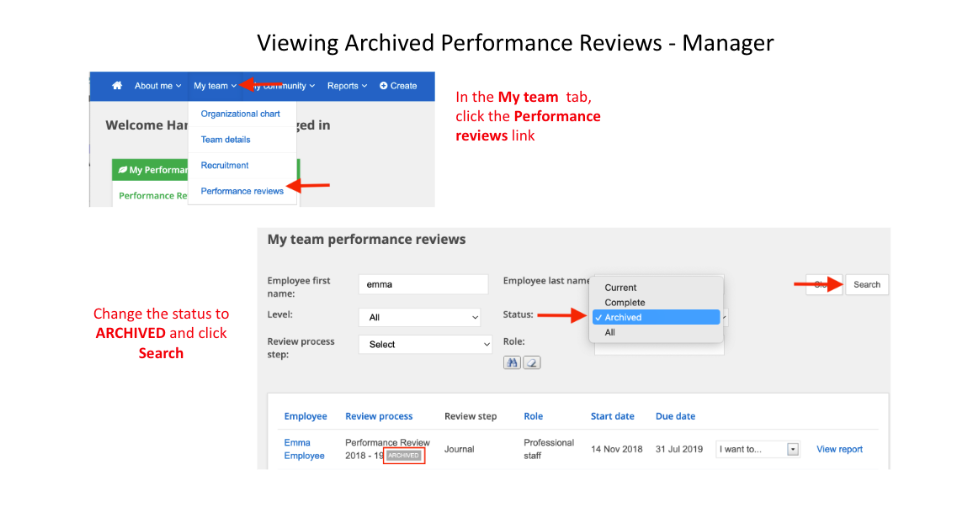Sort by the Due date column header
954x512 pixels.
(675, 417)
